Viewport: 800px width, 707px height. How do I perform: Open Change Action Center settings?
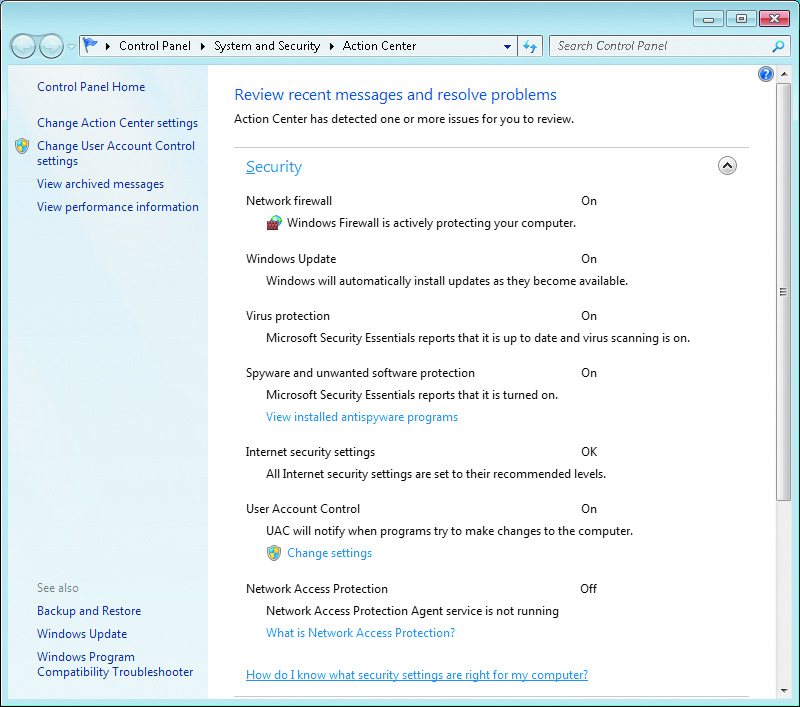(x=117, y=123)
